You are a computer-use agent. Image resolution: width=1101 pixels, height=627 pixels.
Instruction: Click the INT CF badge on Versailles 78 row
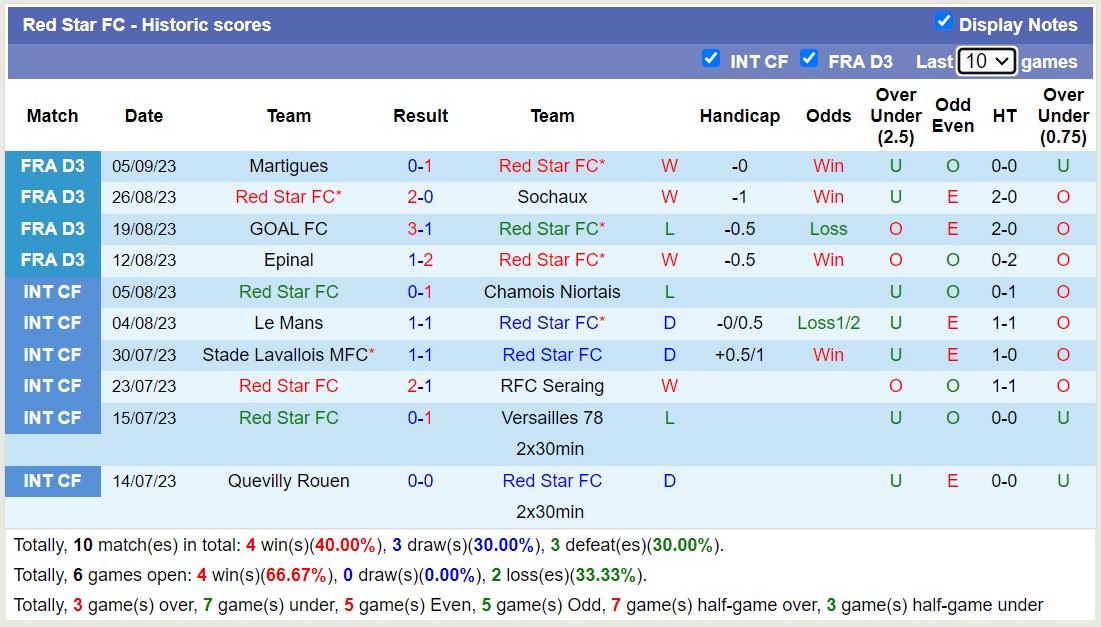click(x=52, y=417)
